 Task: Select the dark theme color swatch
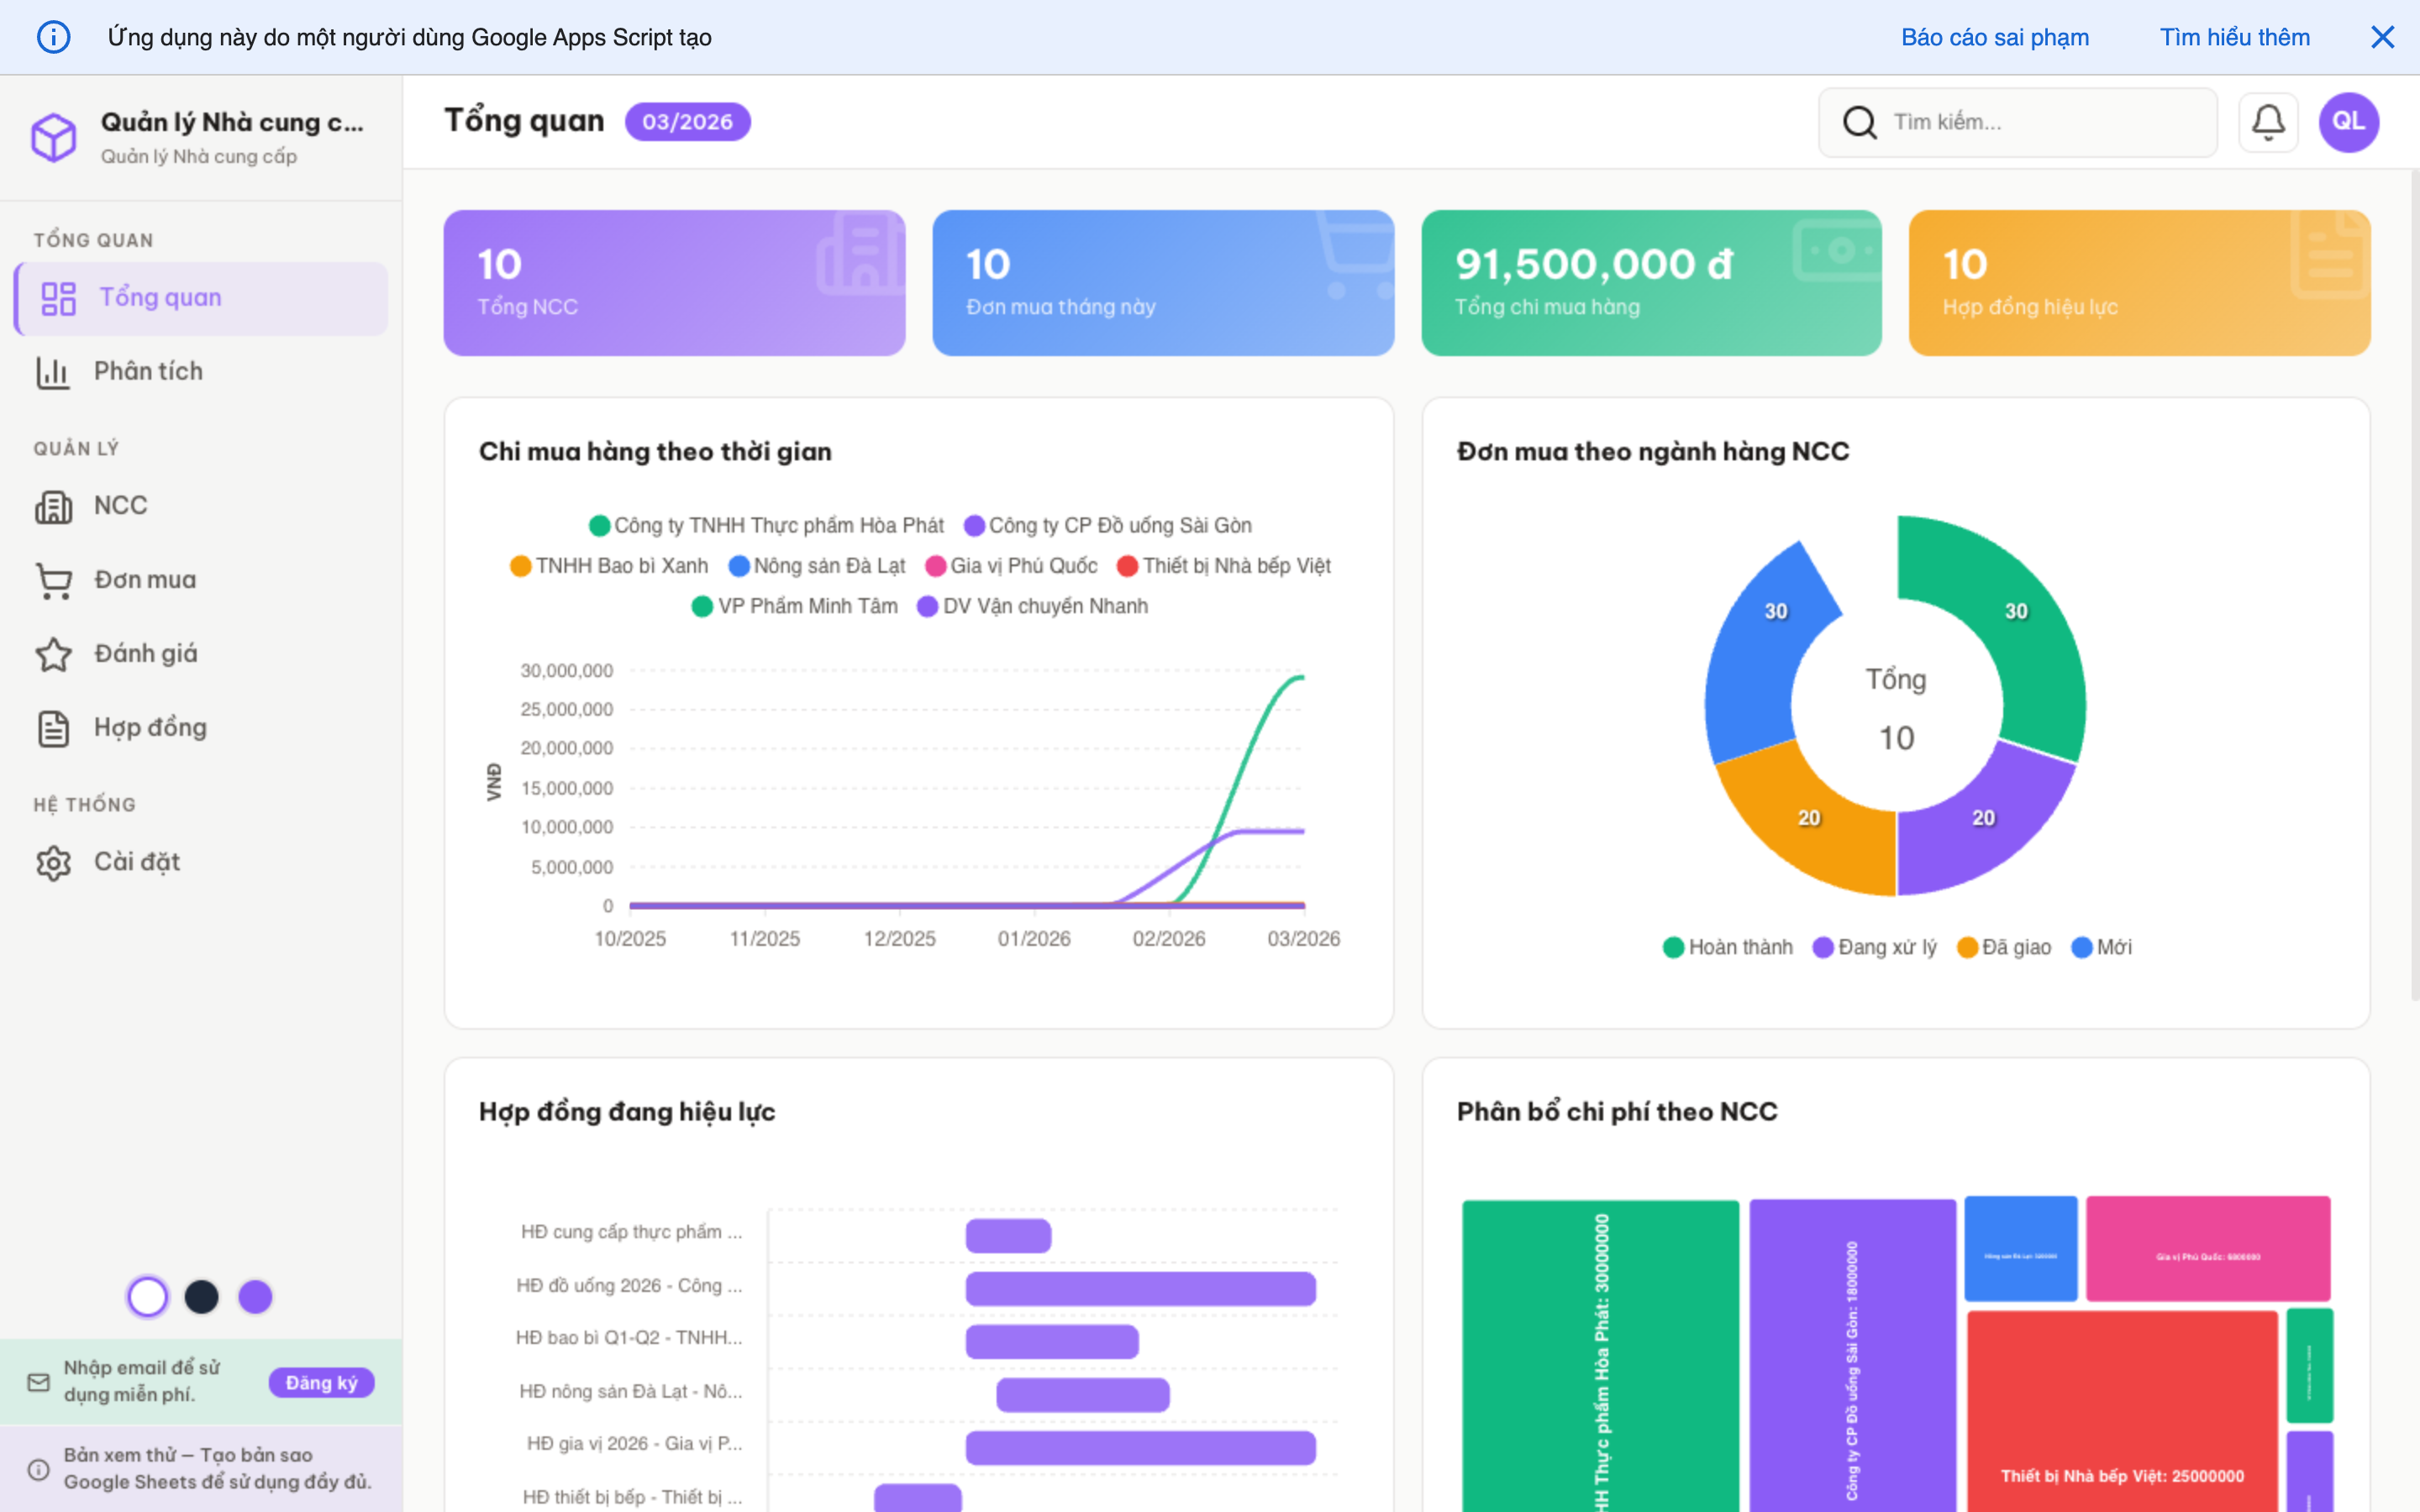pos(201,1297)
